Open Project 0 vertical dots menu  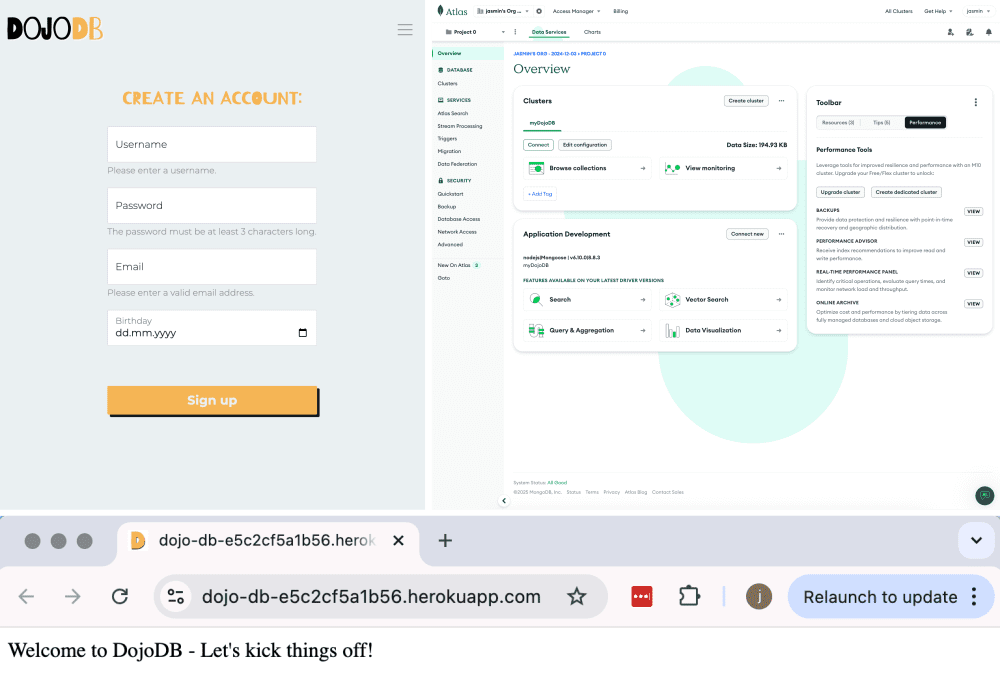click(515, 31)
